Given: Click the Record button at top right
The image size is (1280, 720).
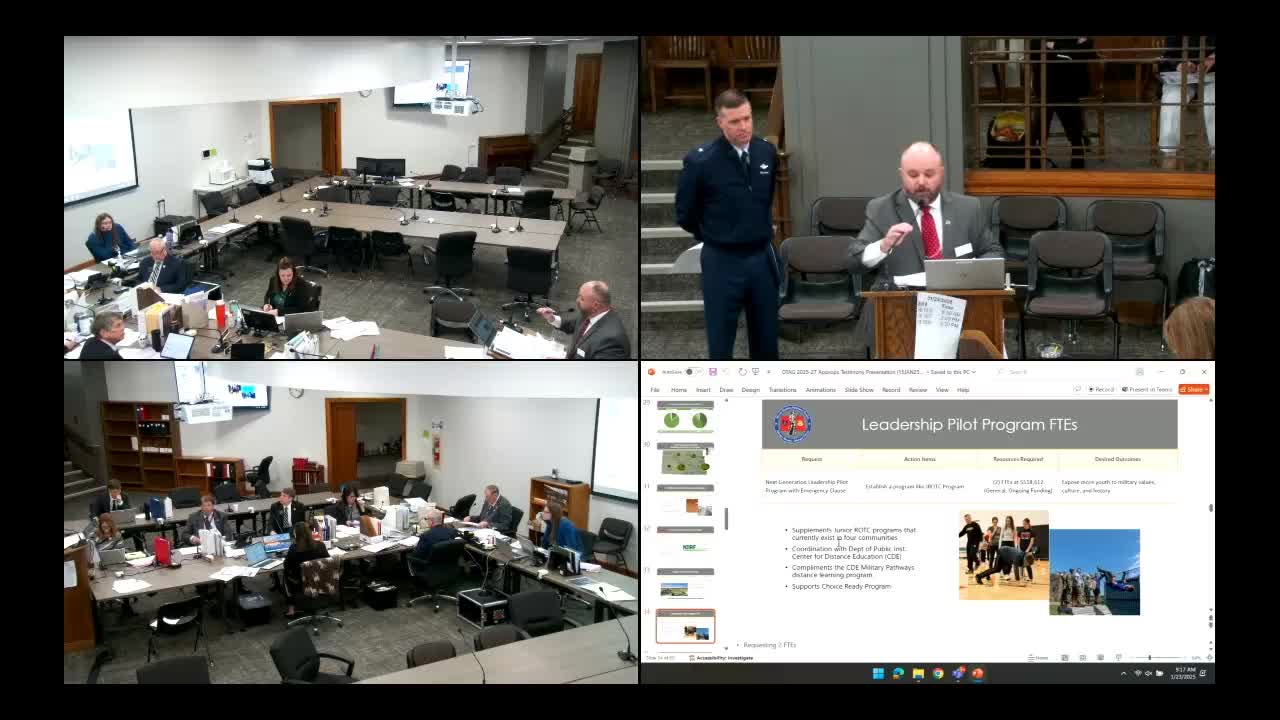Looking at the screenshot, I should [1102, 390].
